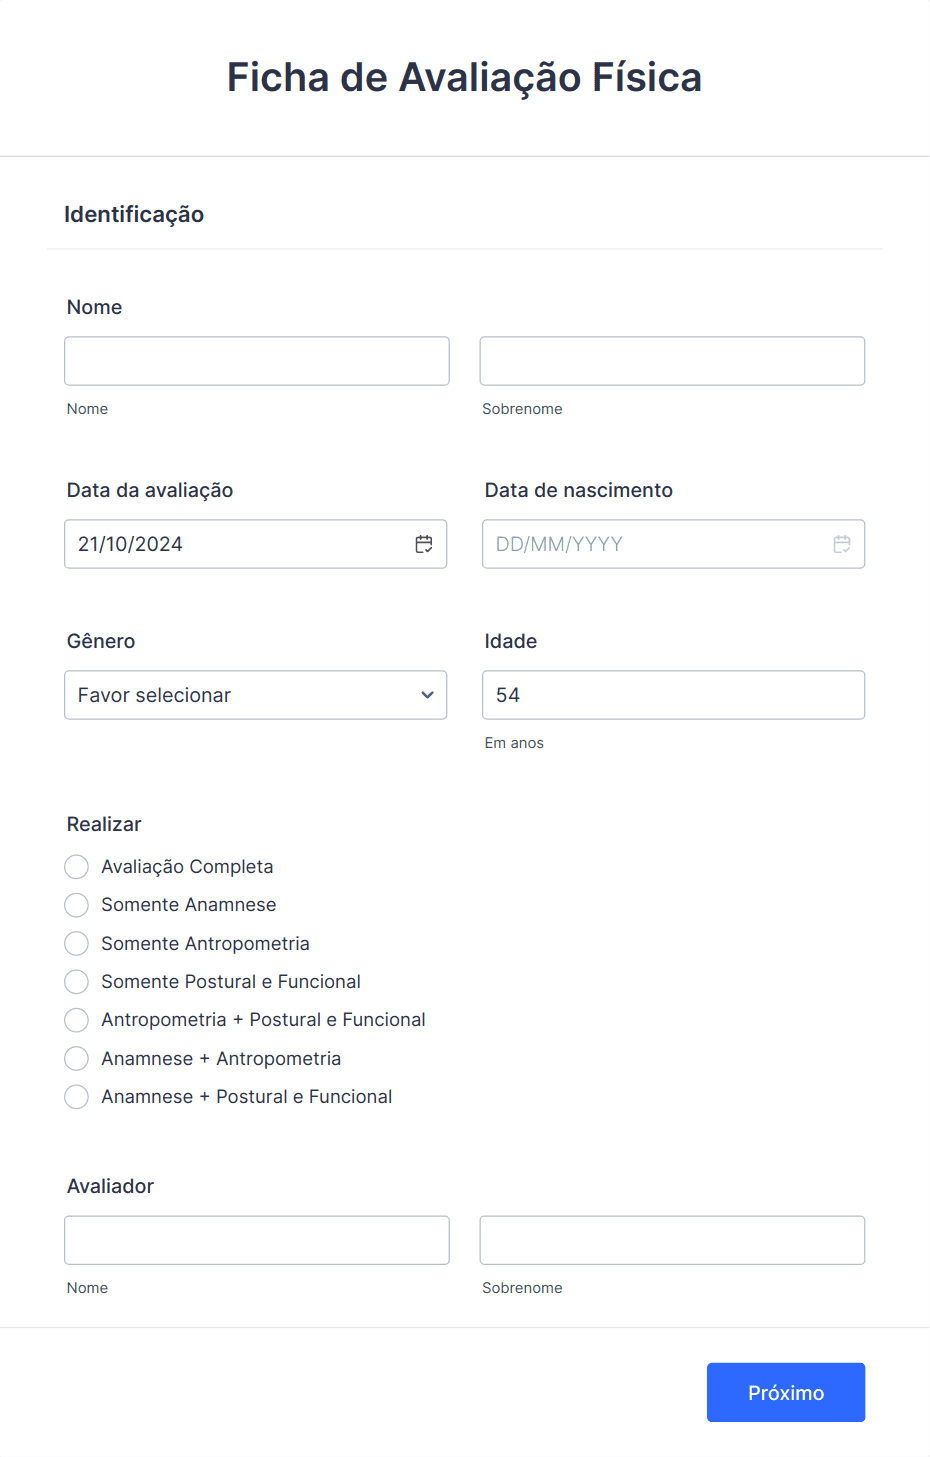Click the Idade field showing 54

(673, 695)
